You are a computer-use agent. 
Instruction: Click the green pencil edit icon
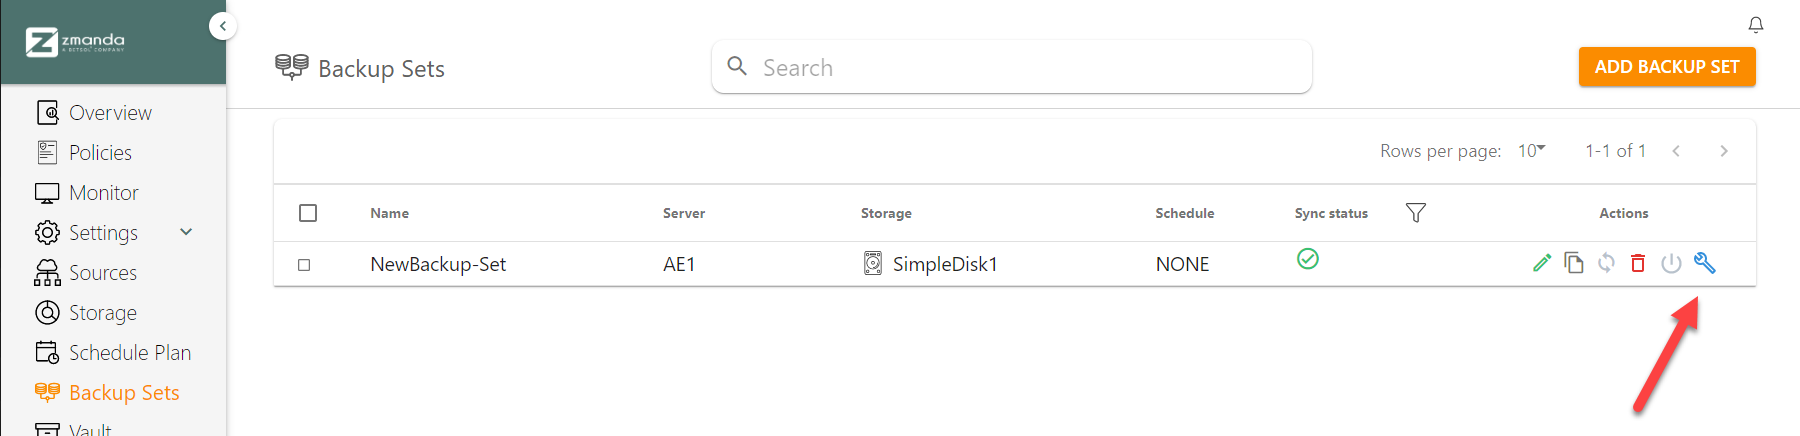[1542, 263]
